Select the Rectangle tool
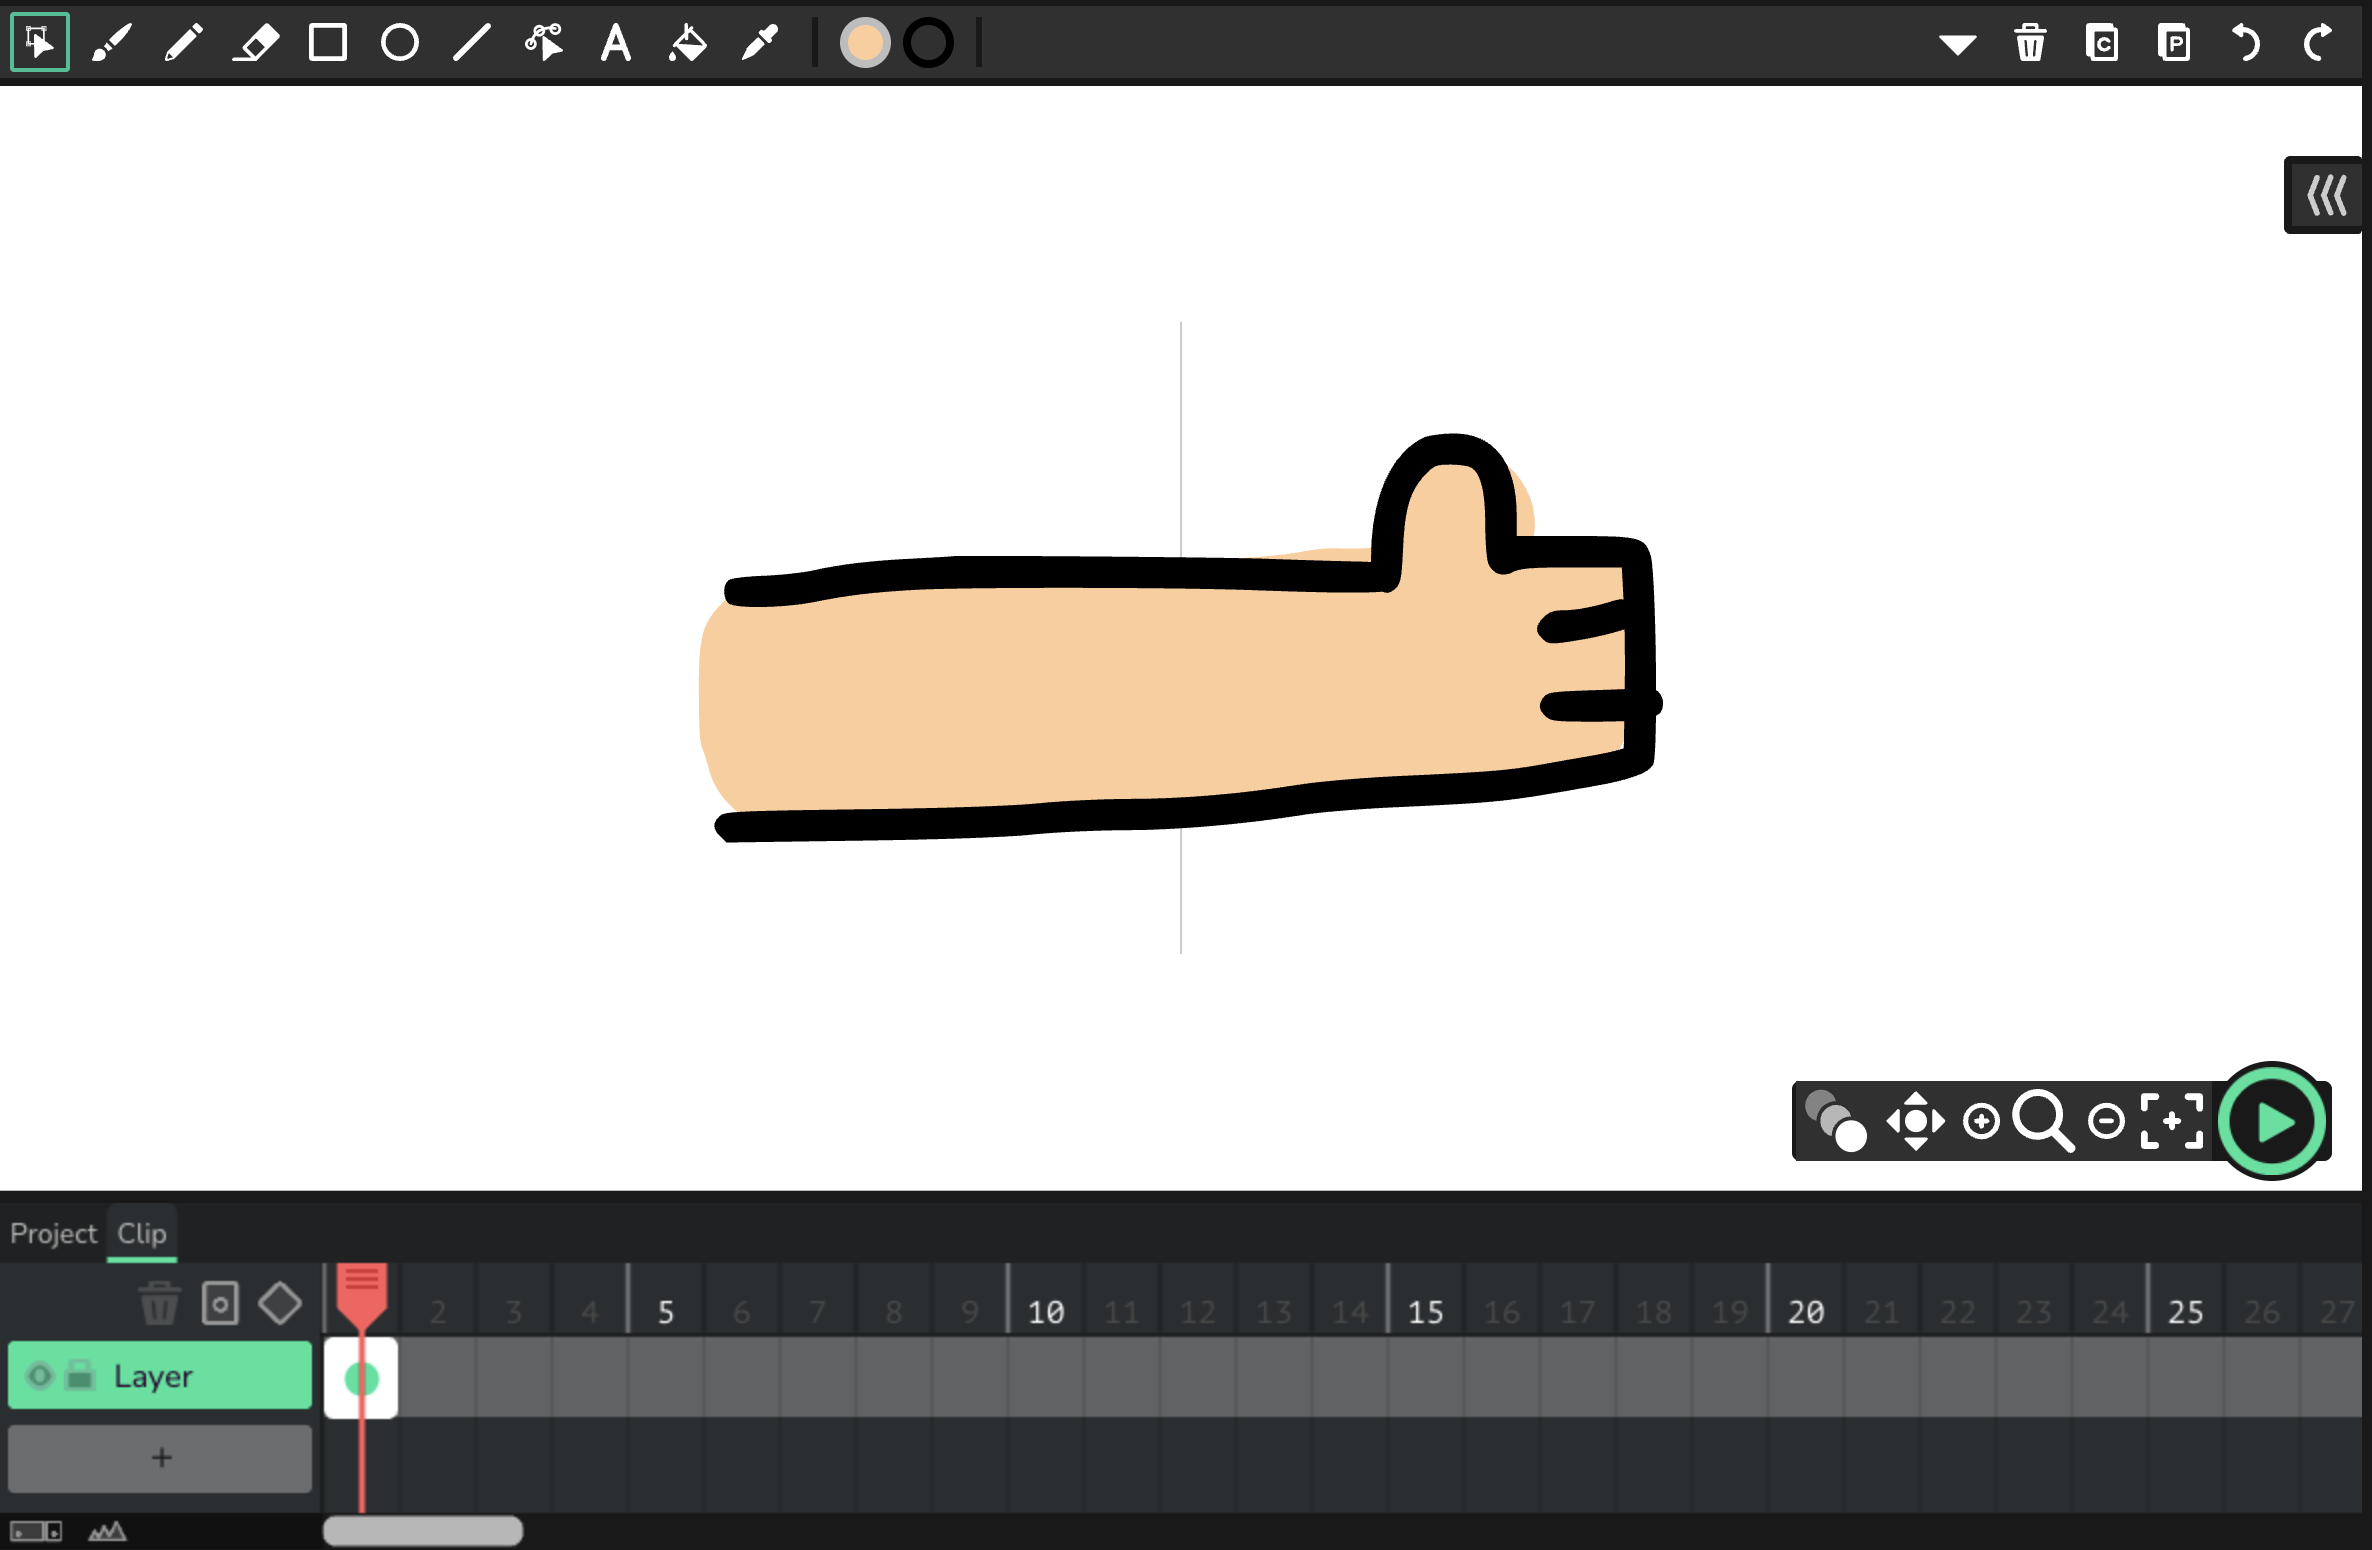The height and width of the screenshot is (1550, 2372). [328, 42]
